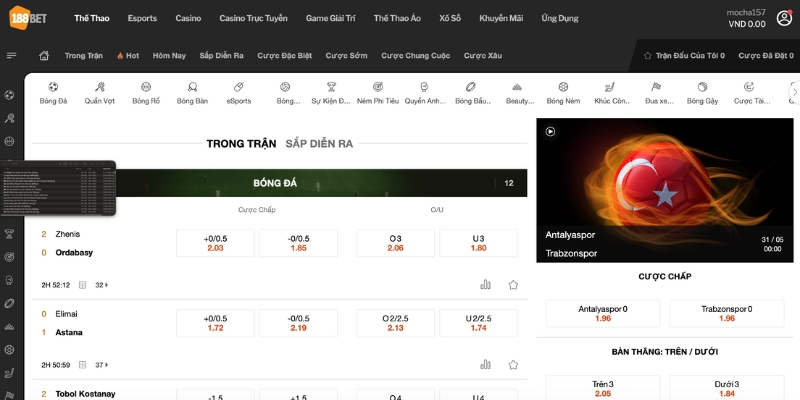
Task: Open statistics for Zhenis vs Ordabasy
Action: (x=485, y=285)
